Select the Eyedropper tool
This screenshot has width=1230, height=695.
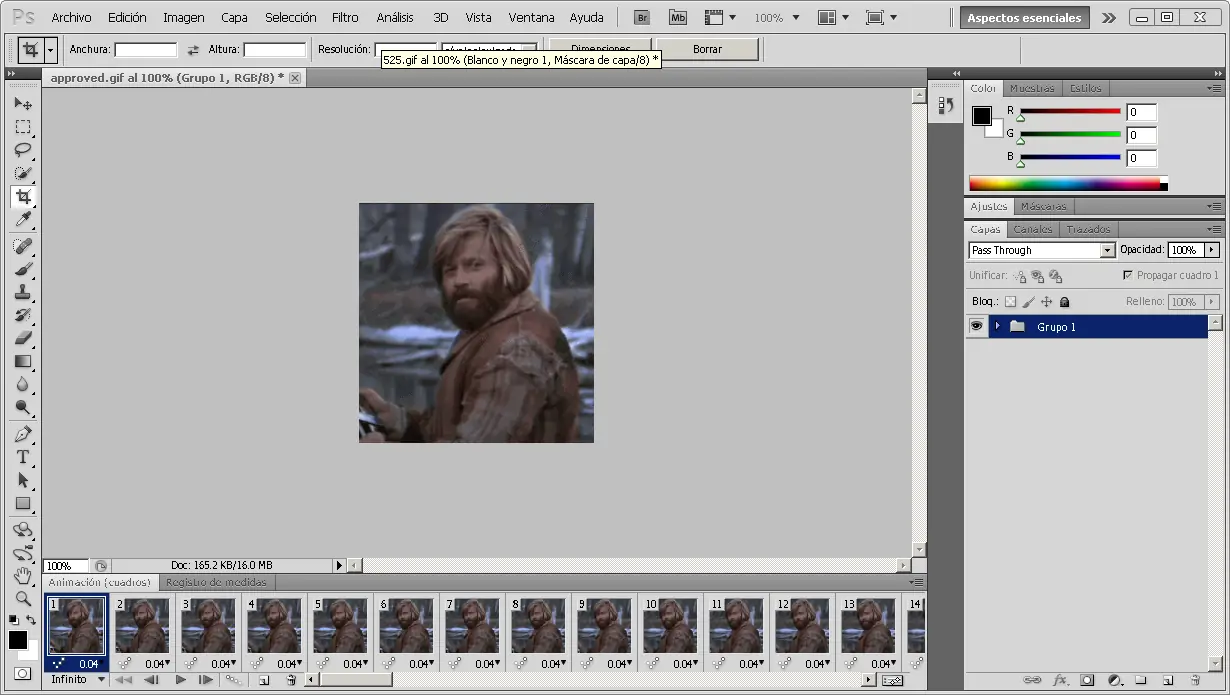(22, 219)
